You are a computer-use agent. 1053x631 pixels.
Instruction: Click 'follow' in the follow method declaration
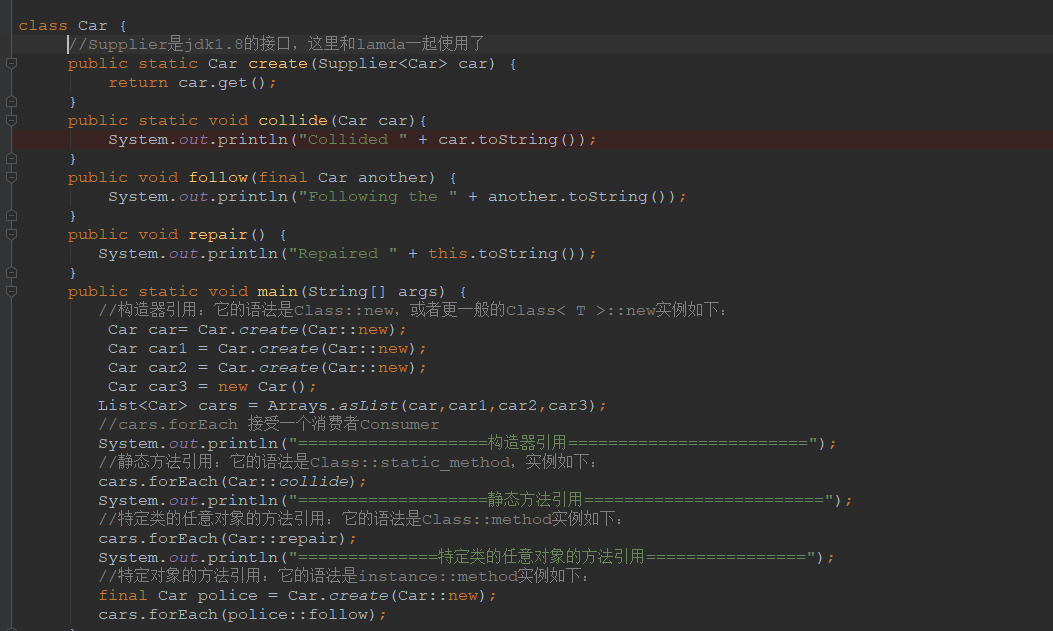[x=218, y=178]
